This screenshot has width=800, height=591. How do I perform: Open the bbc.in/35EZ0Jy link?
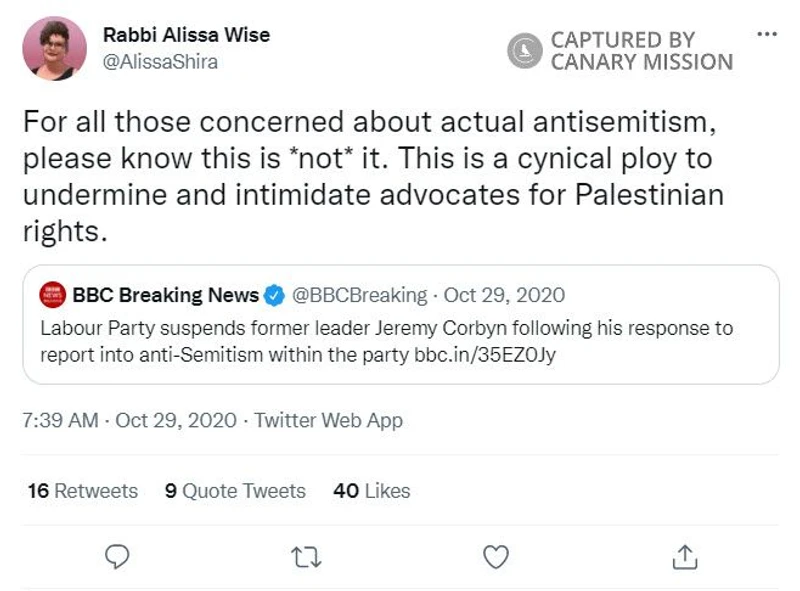point(484,354)
